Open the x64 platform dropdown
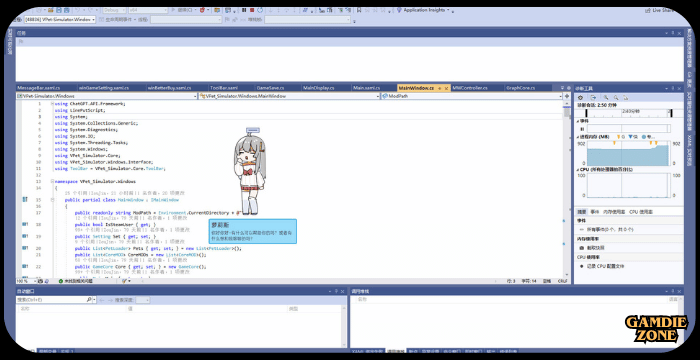Screen dimensions: 700x360 coord(148,10)
